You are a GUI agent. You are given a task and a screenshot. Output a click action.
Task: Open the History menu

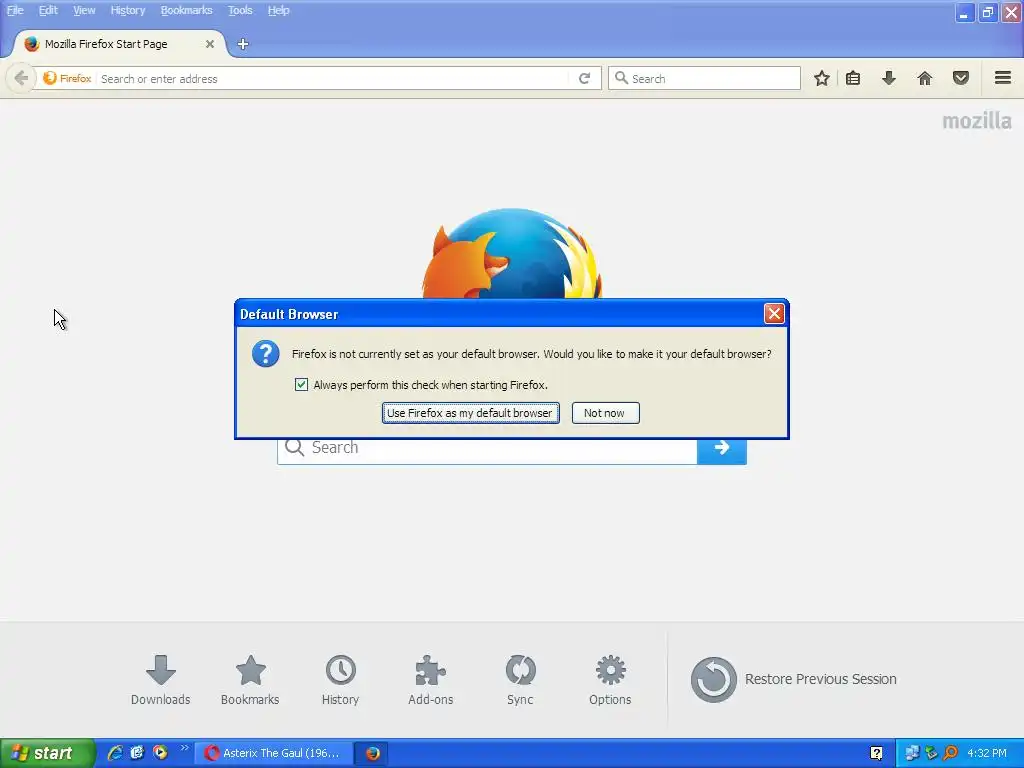pyautogui.click(x=127, y=10)
